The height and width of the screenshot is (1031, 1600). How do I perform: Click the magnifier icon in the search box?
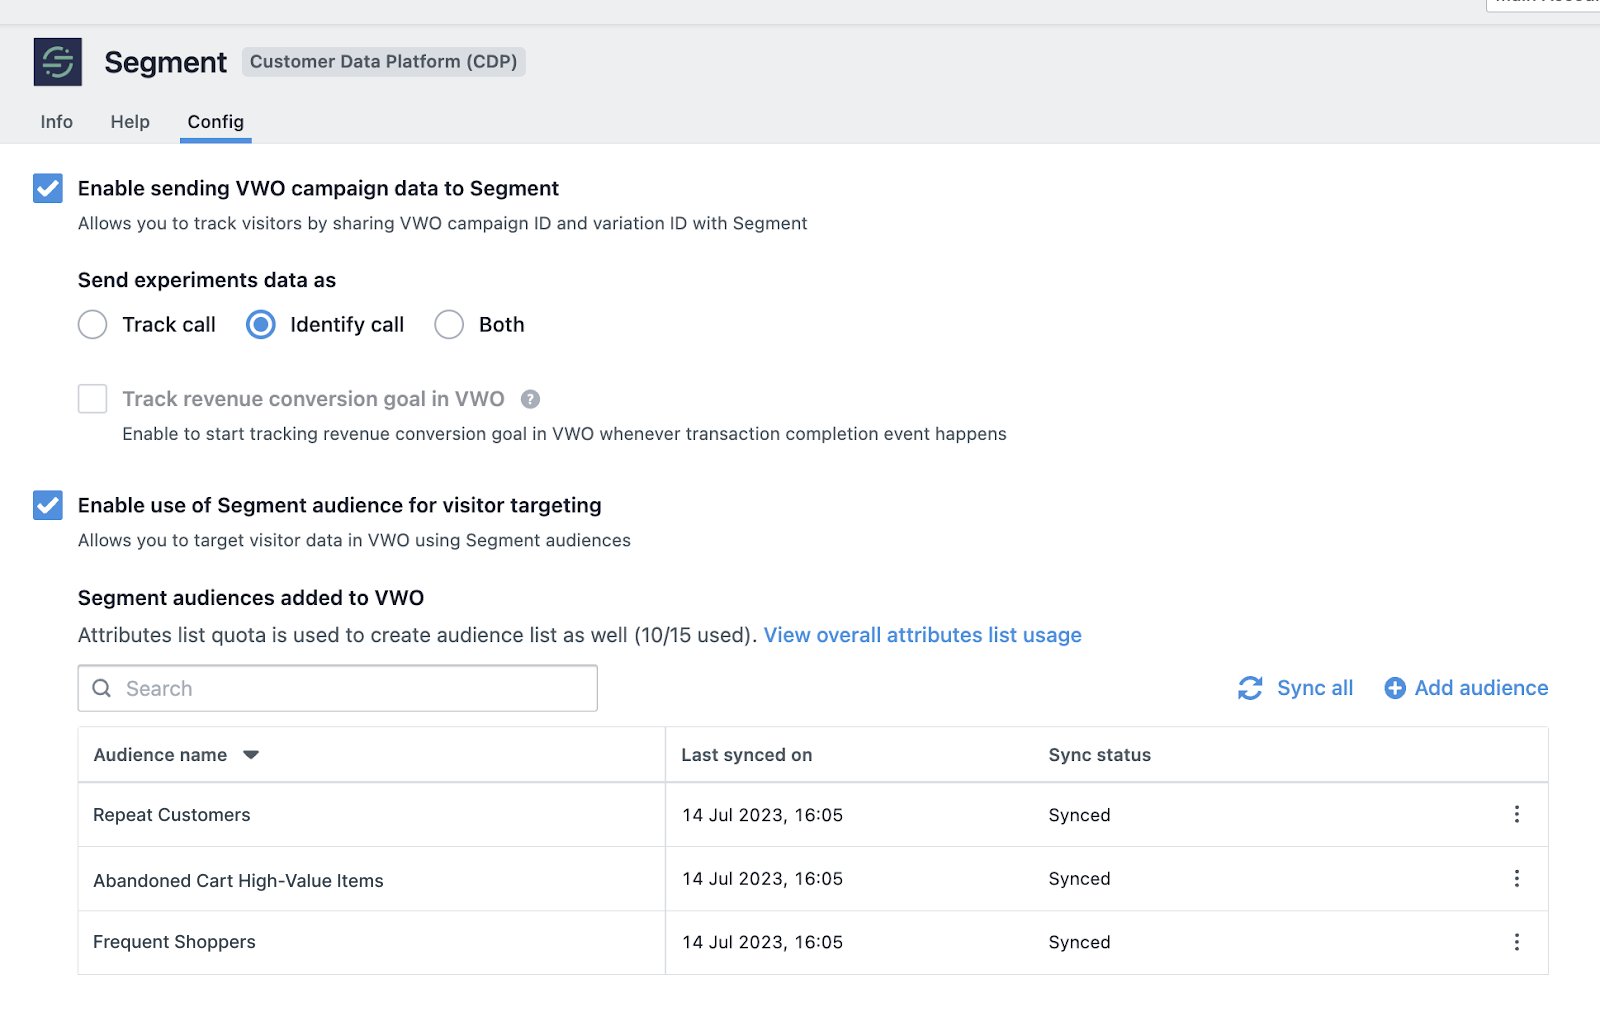click(x=102, y=688)
